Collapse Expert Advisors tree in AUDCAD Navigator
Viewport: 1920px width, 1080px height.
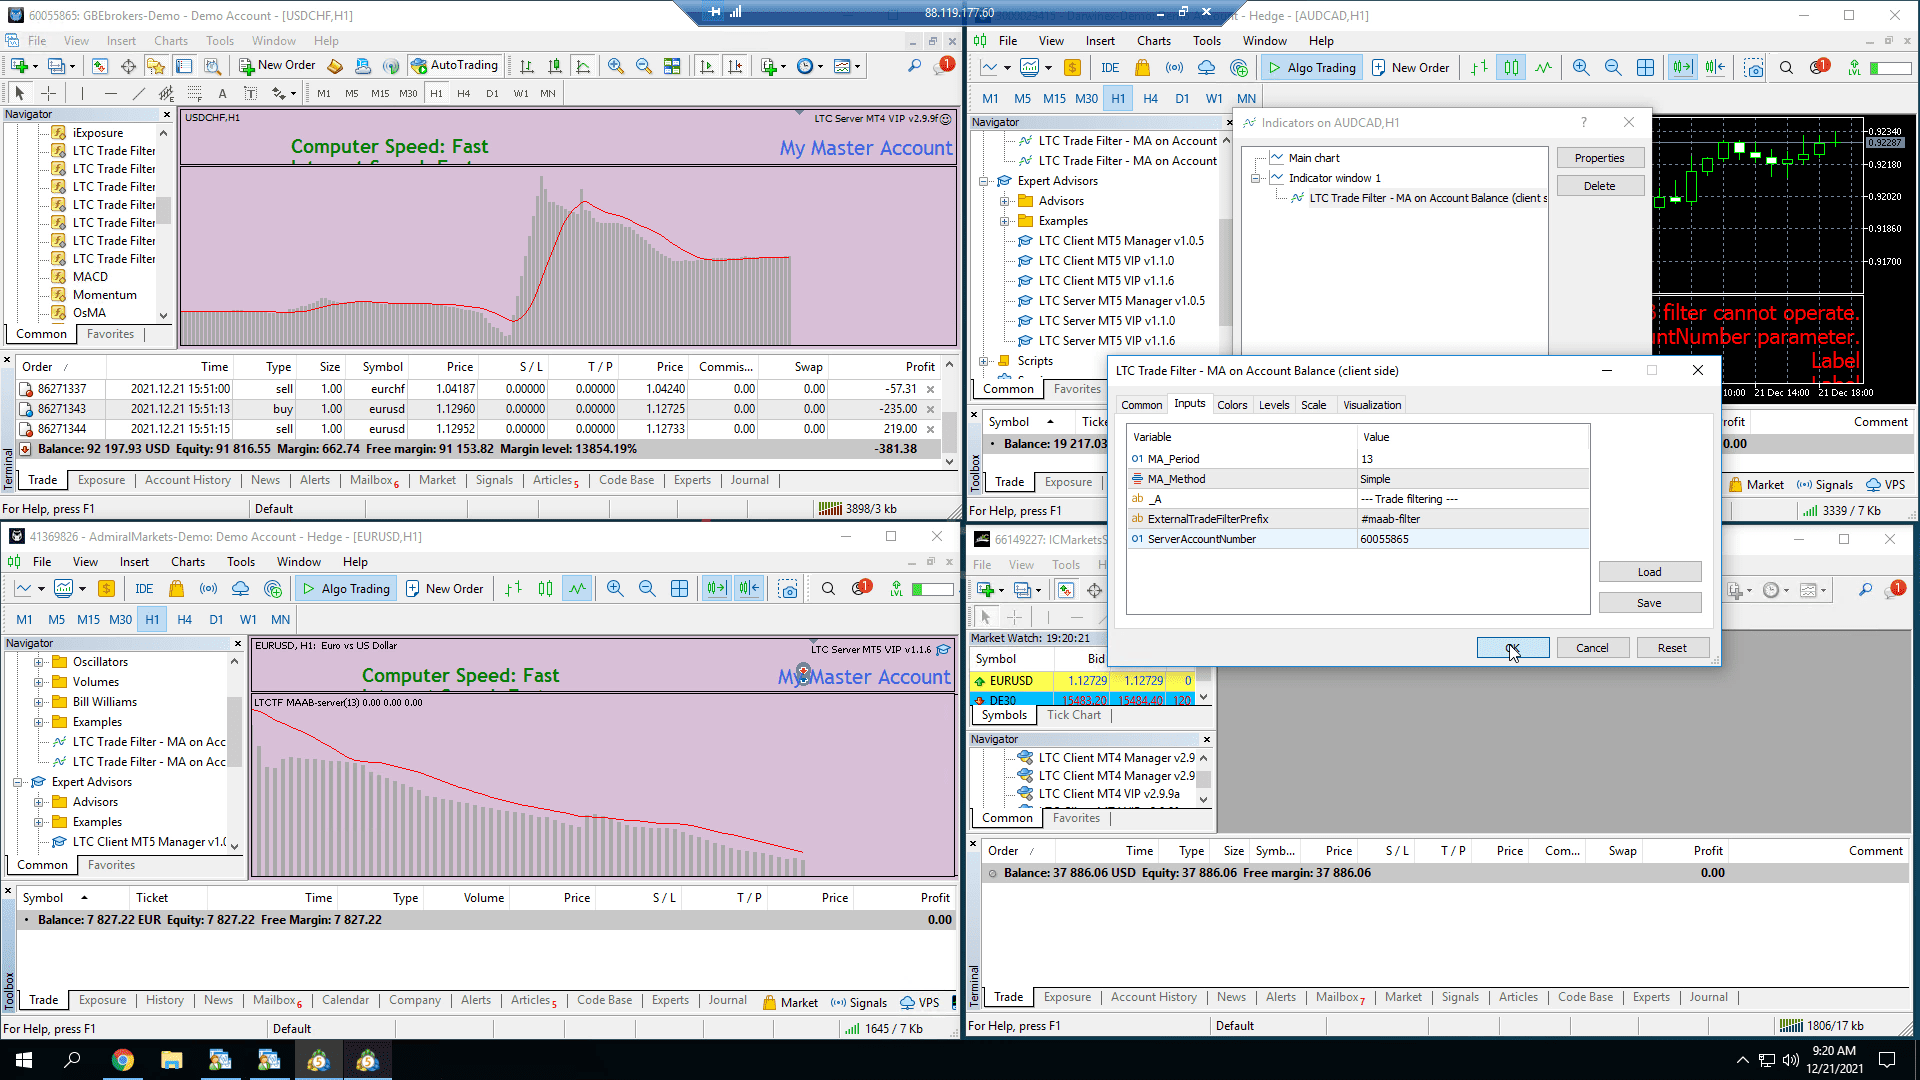984,181
